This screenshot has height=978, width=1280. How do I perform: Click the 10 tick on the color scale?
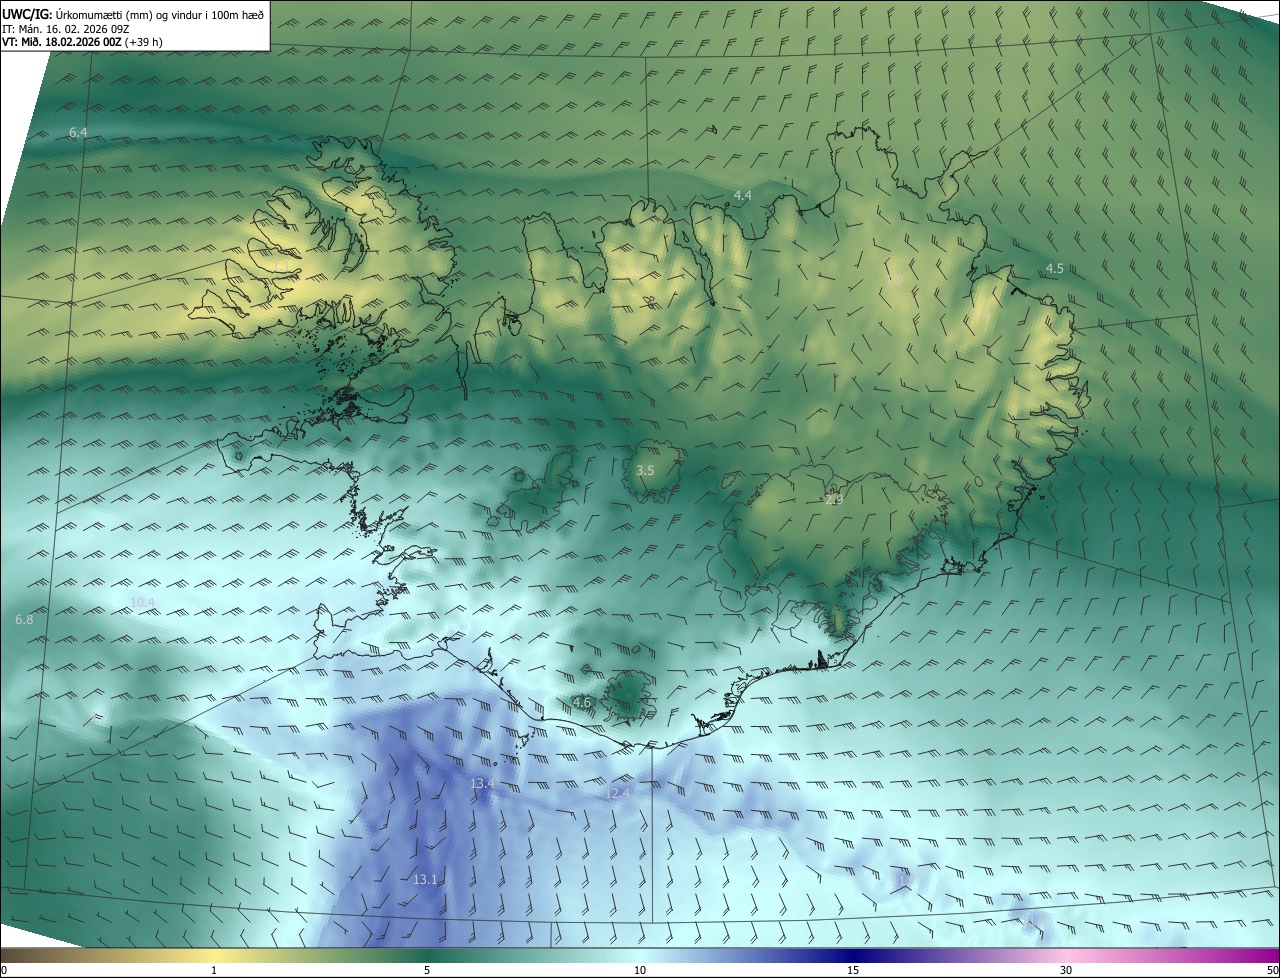point(640,970)
